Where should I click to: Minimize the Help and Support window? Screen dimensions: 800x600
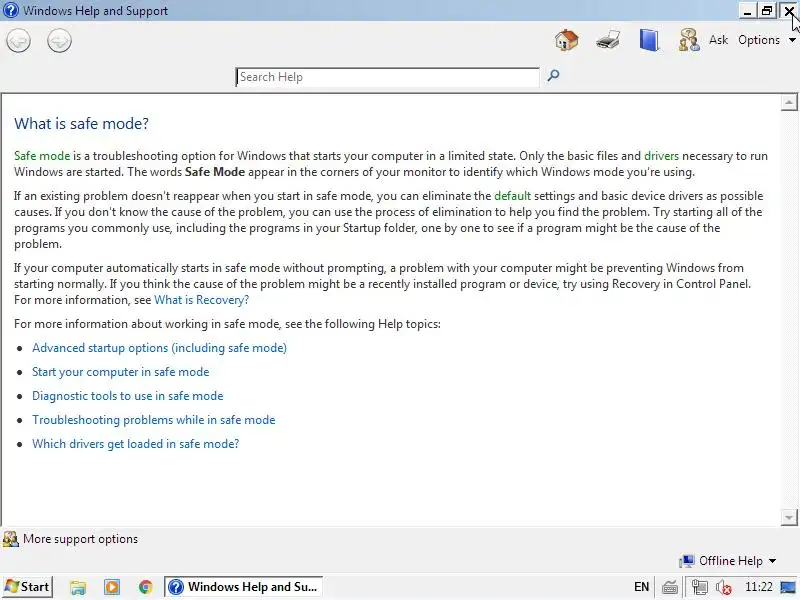[x=747, y=11]
